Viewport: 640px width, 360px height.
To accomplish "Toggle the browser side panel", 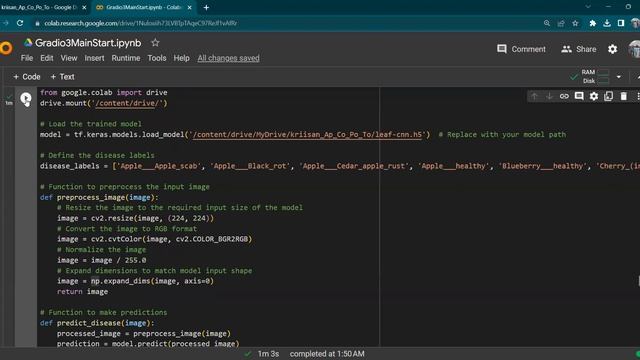I will coord(621,23).
